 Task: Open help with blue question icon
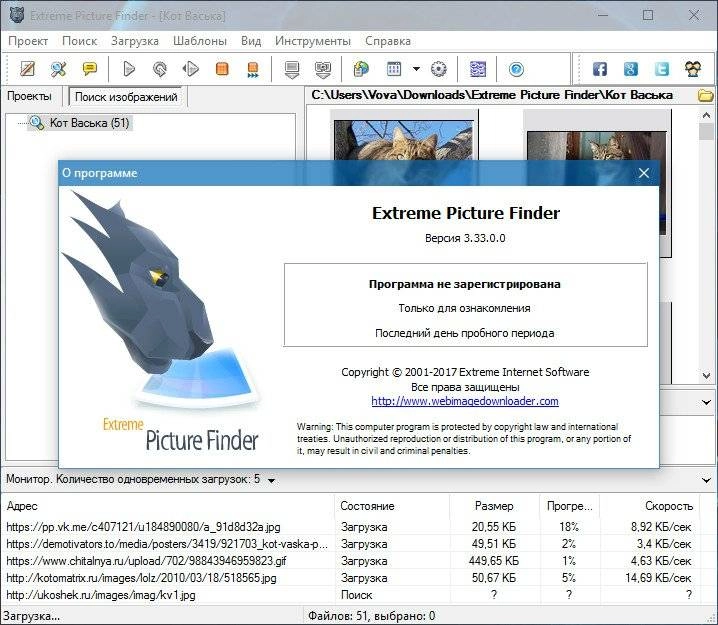coord(516,69)
